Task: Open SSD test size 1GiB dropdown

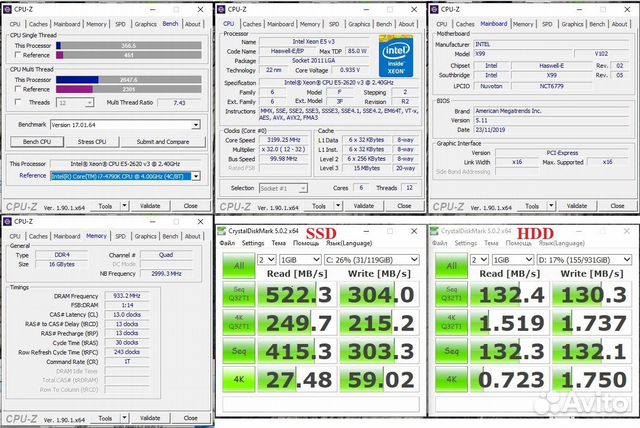Action: coord(300,260)
